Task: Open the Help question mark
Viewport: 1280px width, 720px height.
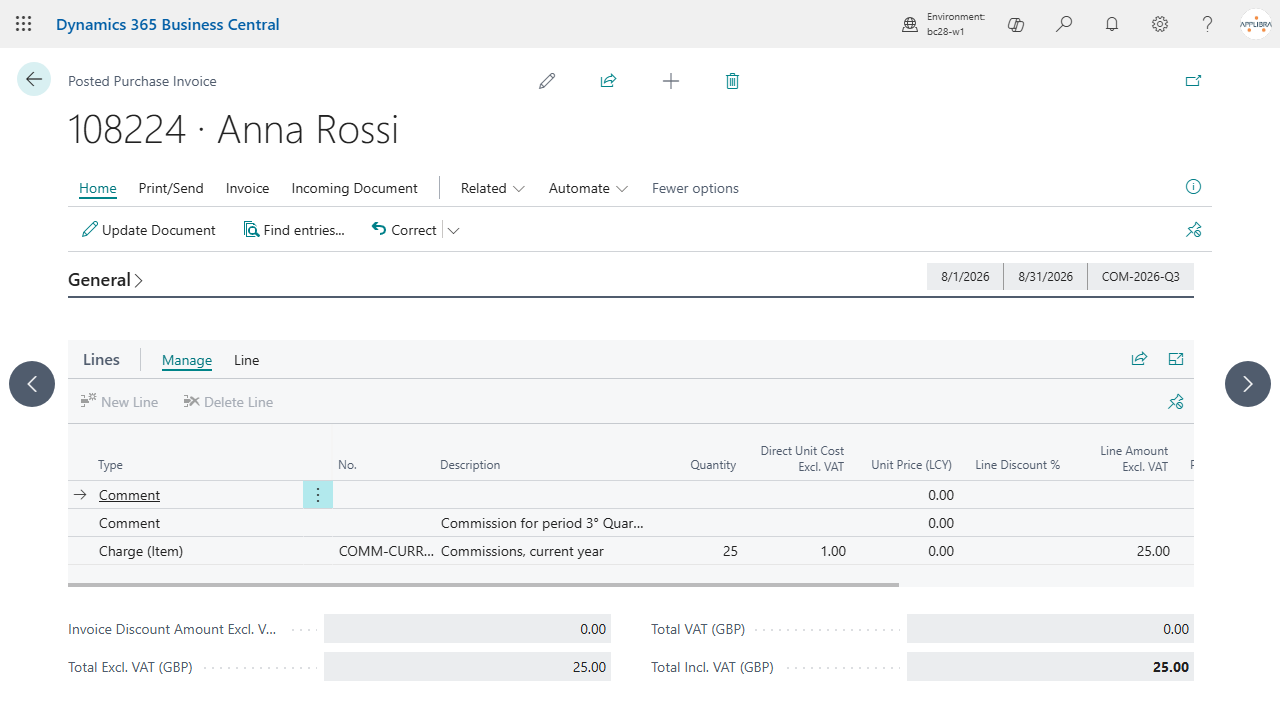Action: tap(1208, 24)
